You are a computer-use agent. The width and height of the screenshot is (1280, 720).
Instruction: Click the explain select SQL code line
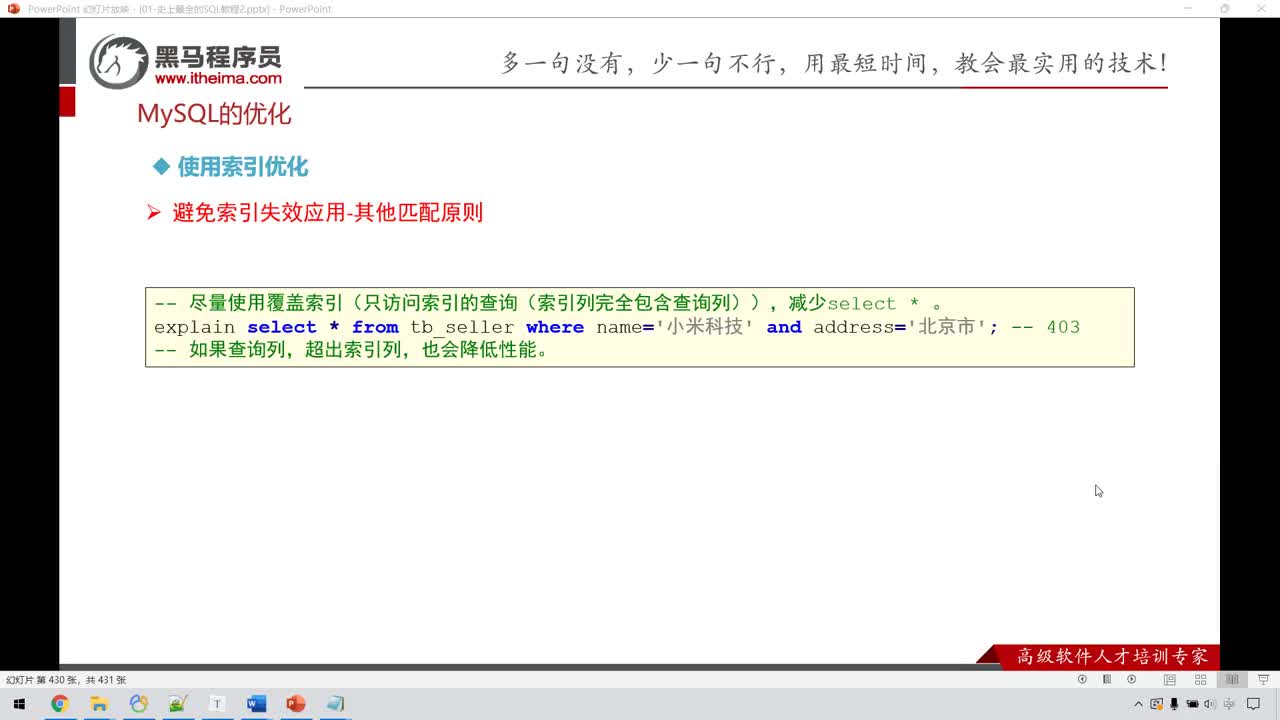point(617,327)
